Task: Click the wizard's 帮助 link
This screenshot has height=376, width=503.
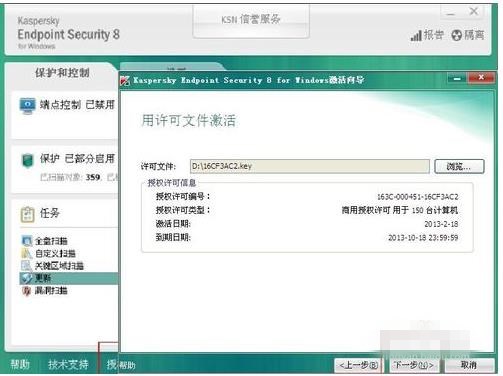Action: pos(127,365)
